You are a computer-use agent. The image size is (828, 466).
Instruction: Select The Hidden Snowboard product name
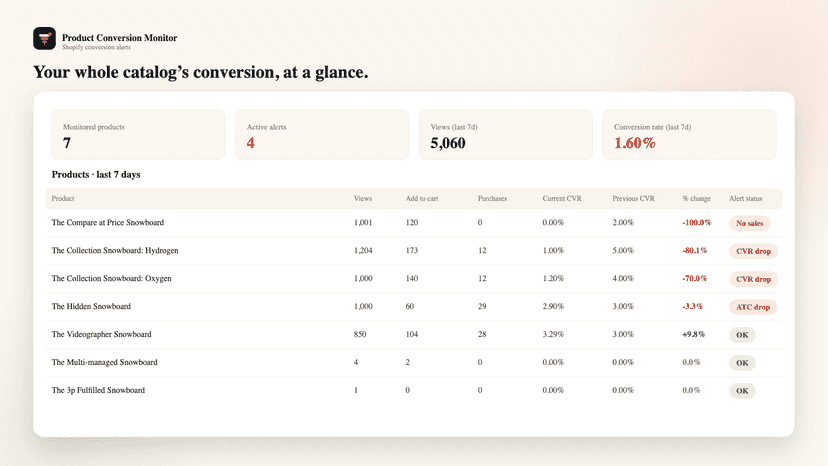(91, 306)
